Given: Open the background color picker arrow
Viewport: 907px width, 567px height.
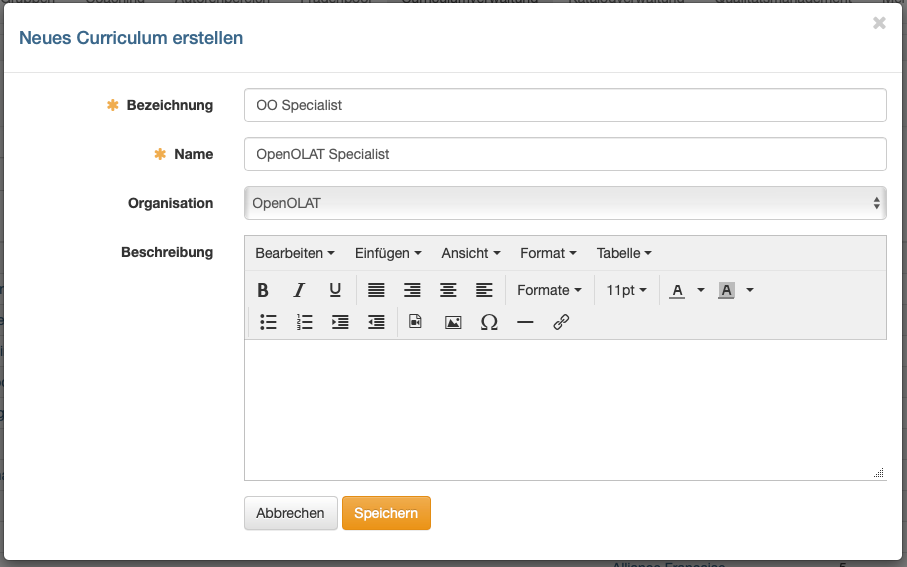Looking at the screenshot, I should (x=750, y=290).
